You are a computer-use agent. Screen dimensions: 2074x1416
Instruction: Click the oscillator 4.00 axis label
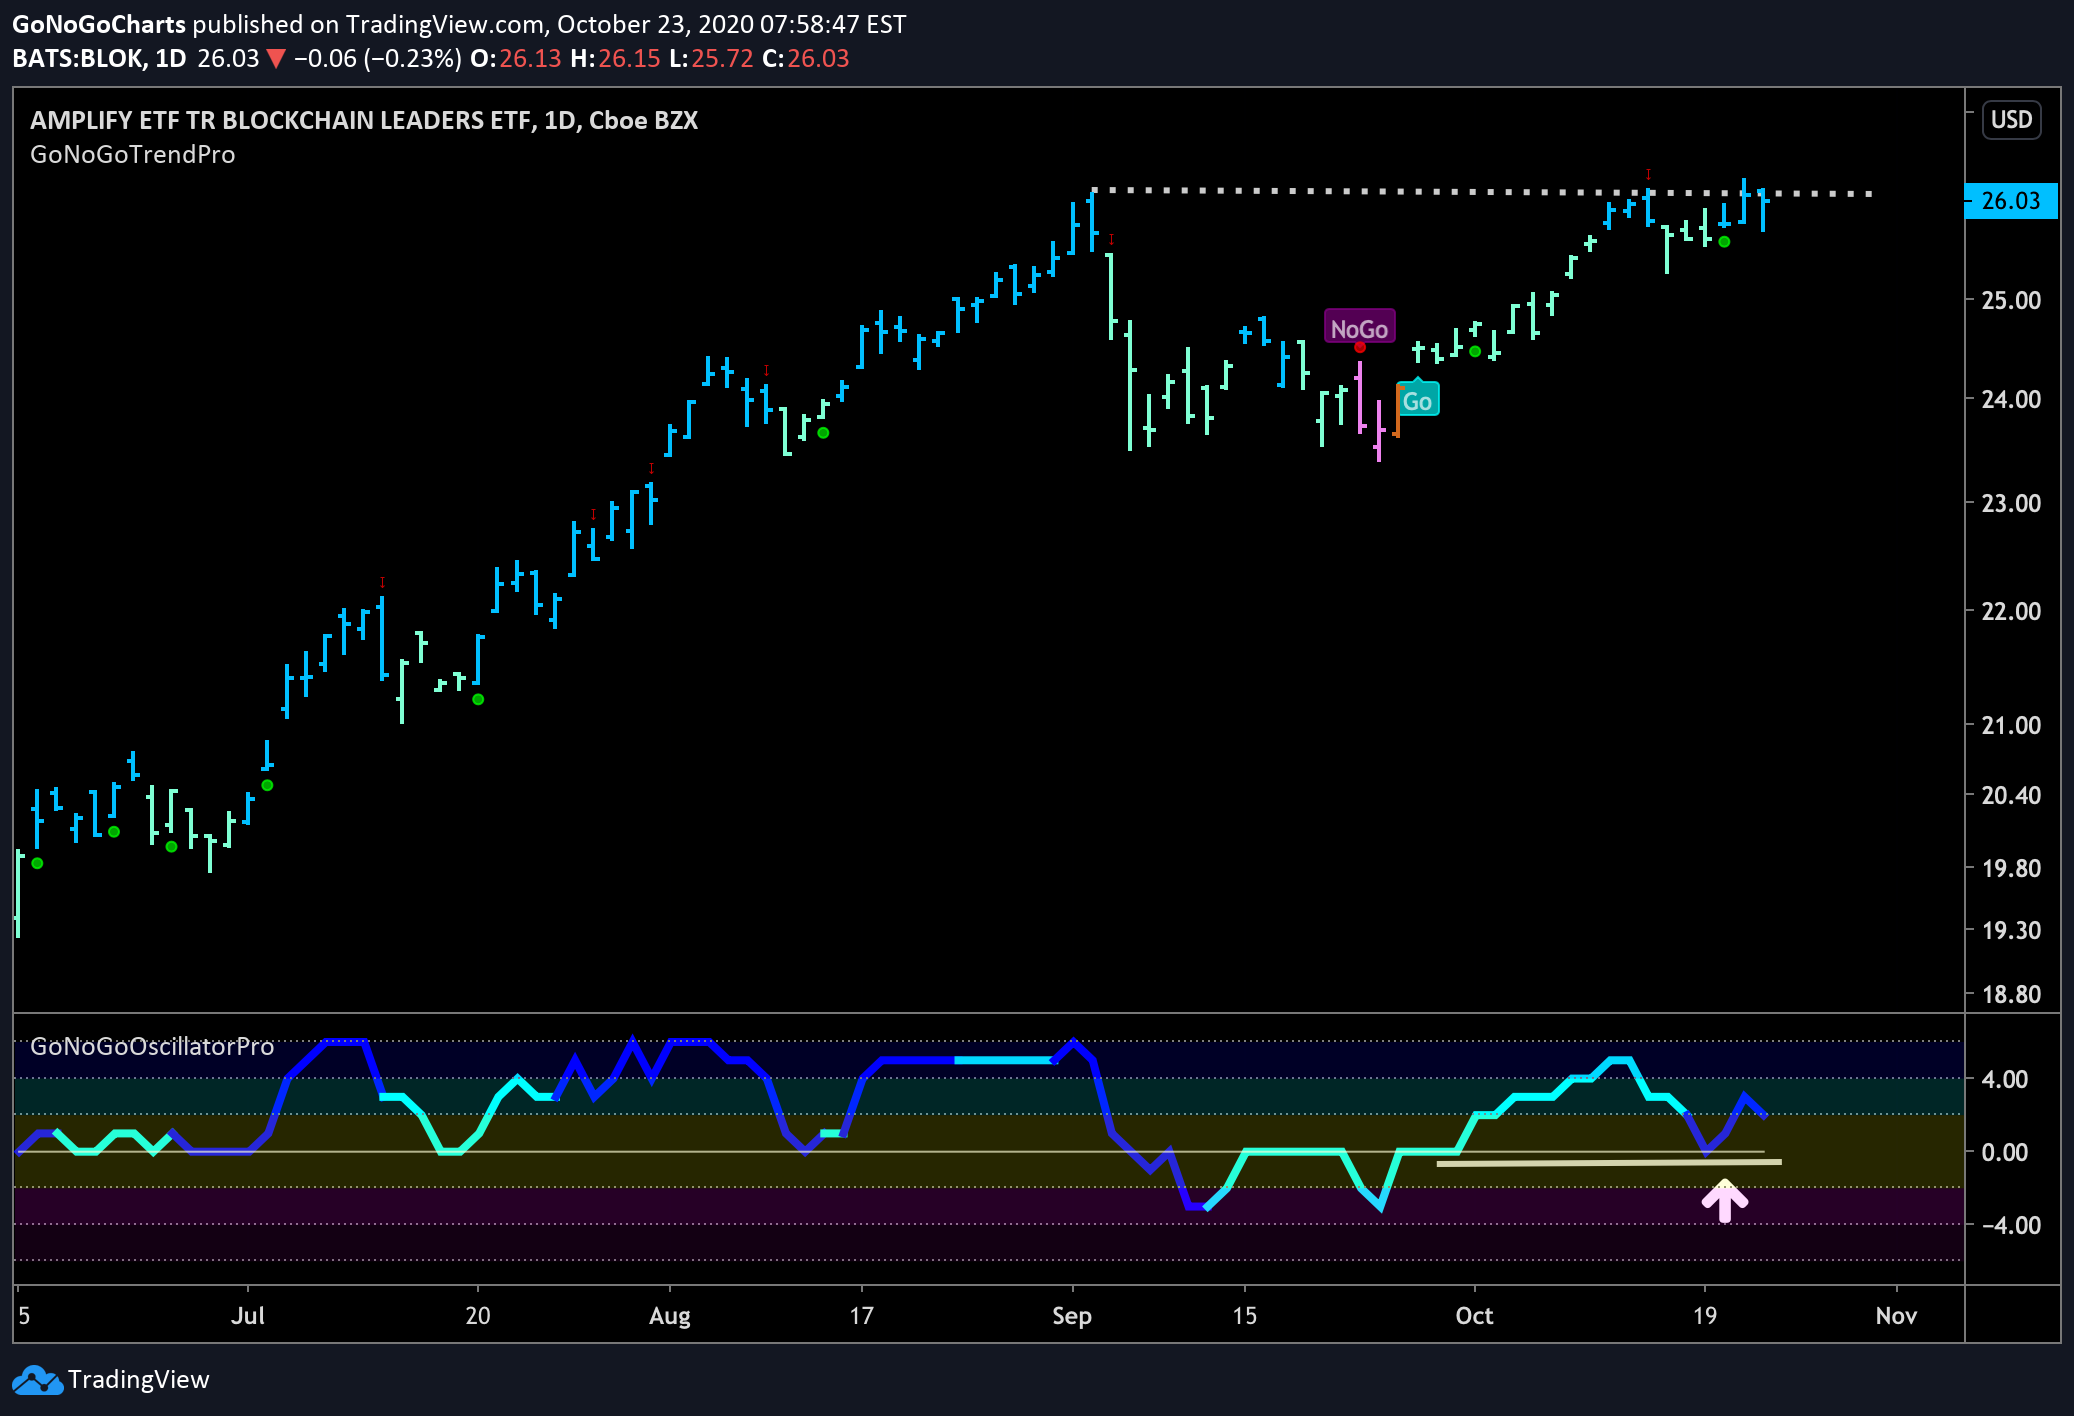(x=2005, y=1079)
